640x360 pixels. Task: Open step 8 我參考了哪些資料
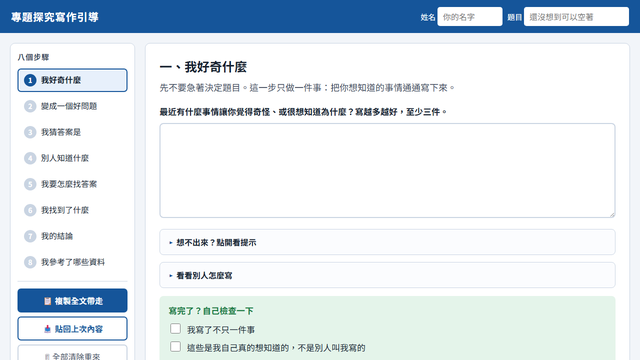[72, 262]
